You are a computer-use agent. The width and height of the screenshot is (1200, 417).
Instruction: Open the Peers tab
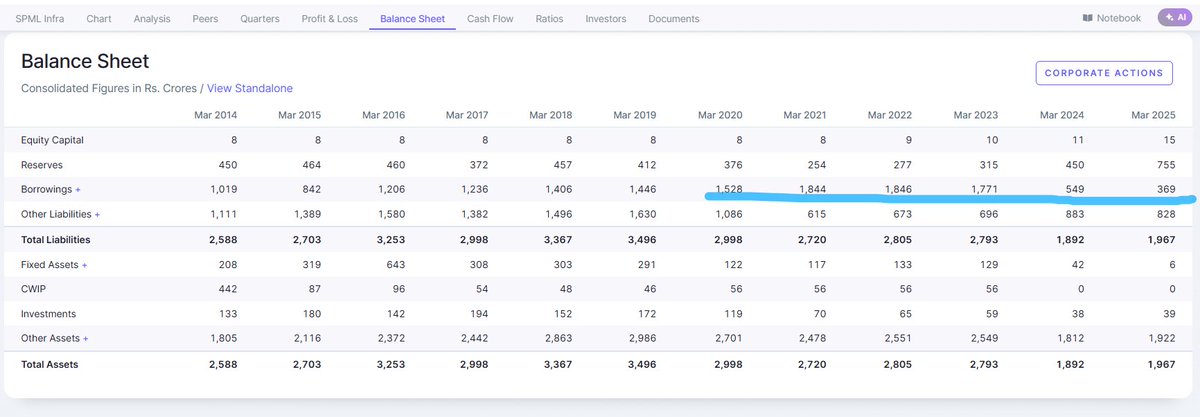pyautogui.click(x=205, y=18)
